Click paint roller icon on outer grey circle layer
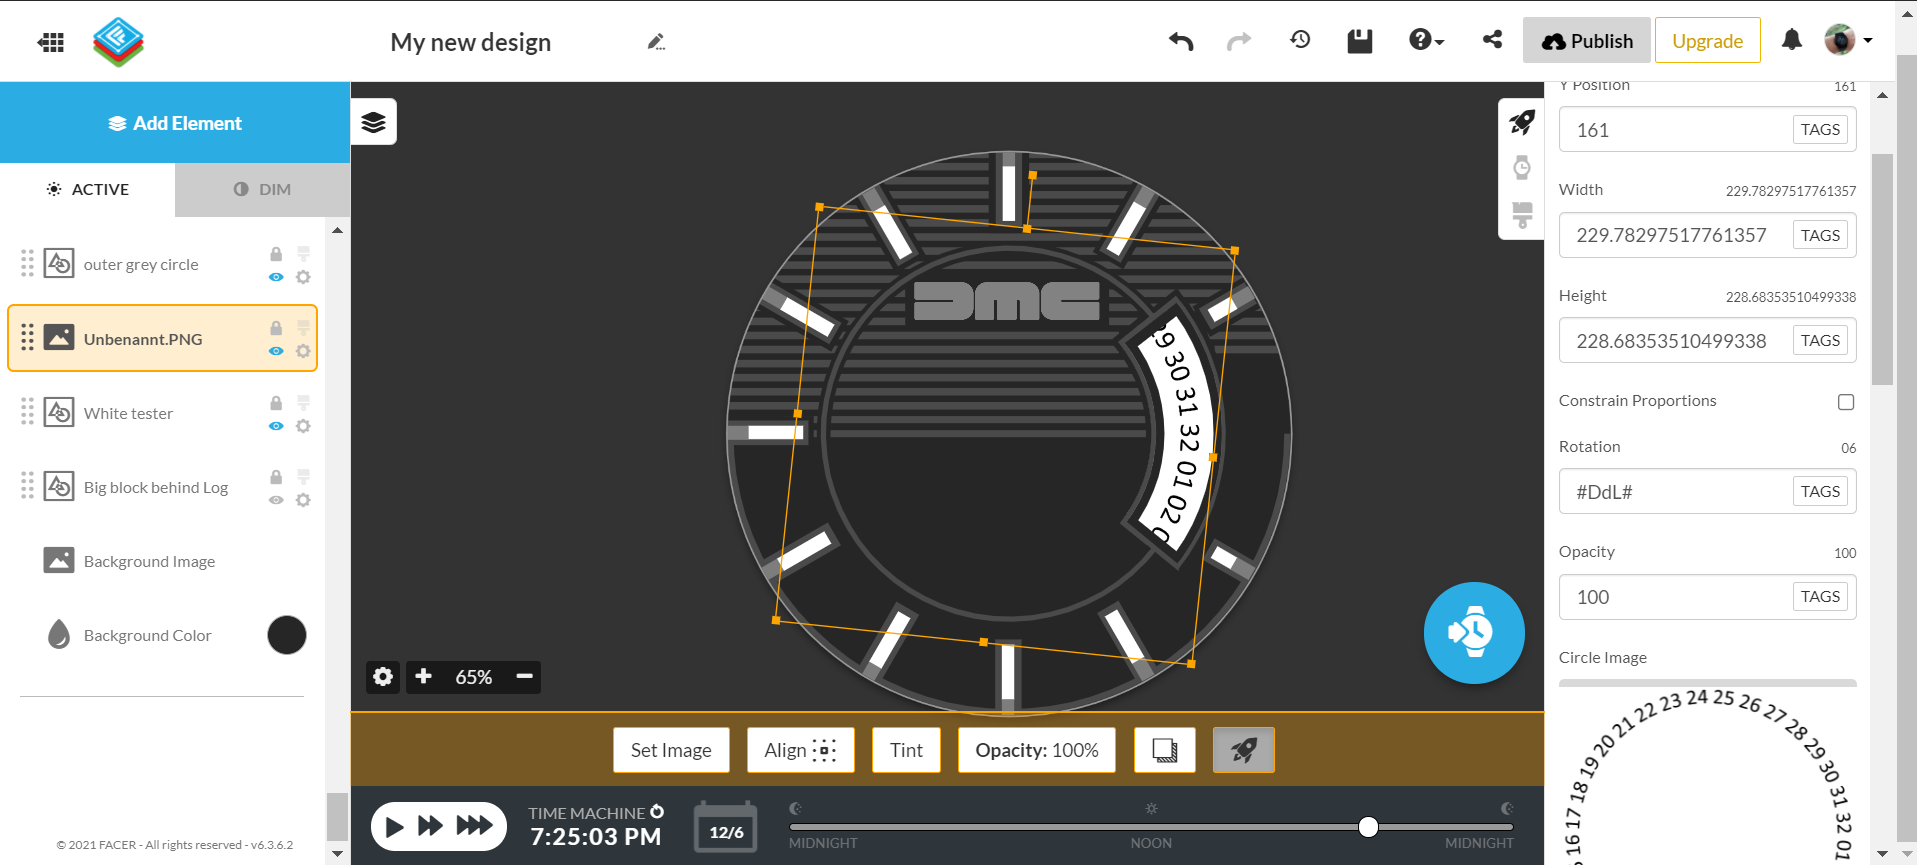The height and width of the screenshot is (865, 1917). [303, 254]
